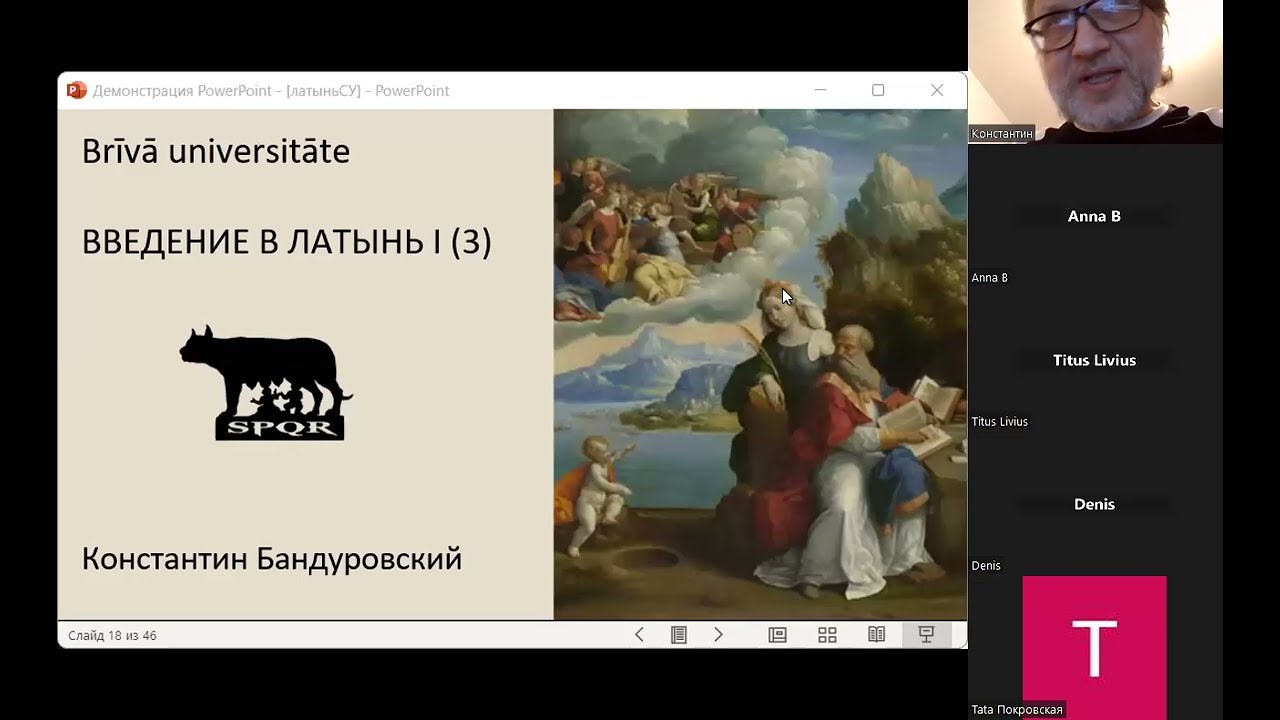
Task: Click the window title 'Демонстрация PowerPoint'
Action: tap(271, 90)
